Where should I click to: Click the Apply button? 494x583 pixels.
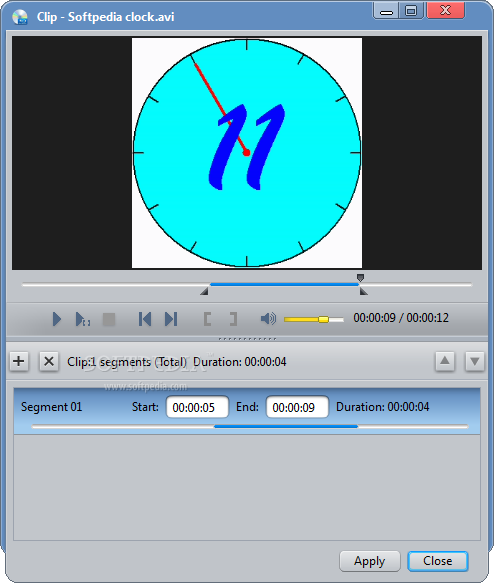[x=369, y=561]
